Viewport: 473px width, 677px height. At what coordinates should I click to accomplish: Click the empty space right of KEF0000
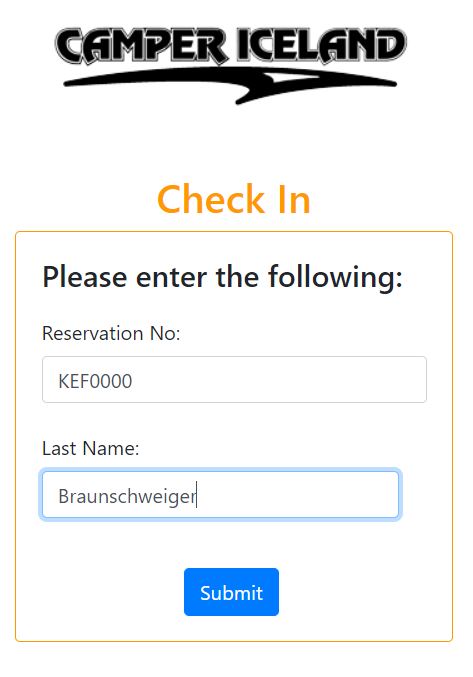279,380
